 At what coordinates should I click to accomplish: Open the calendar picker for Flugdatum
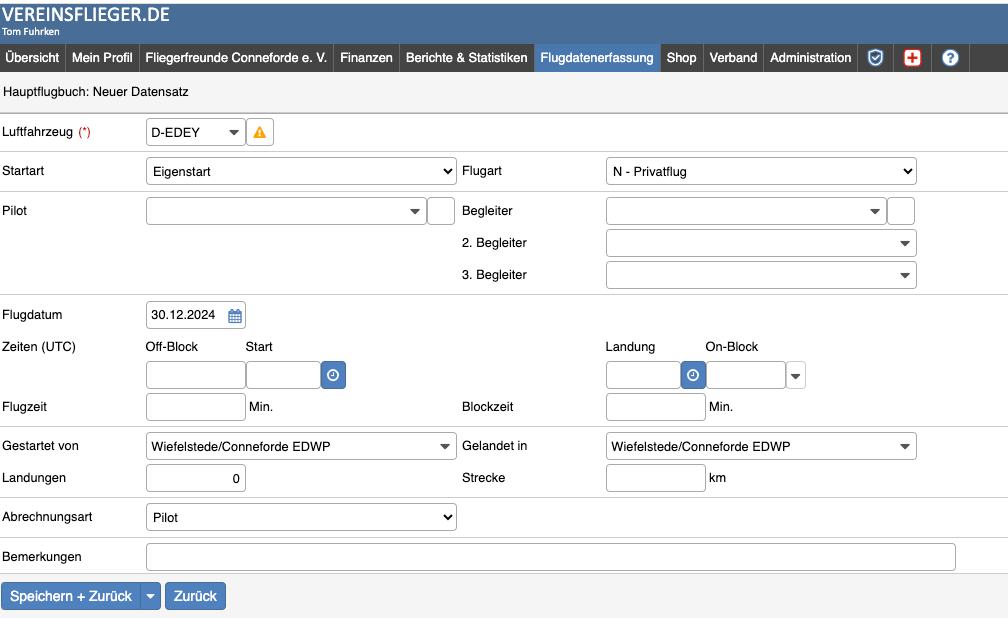235,315
